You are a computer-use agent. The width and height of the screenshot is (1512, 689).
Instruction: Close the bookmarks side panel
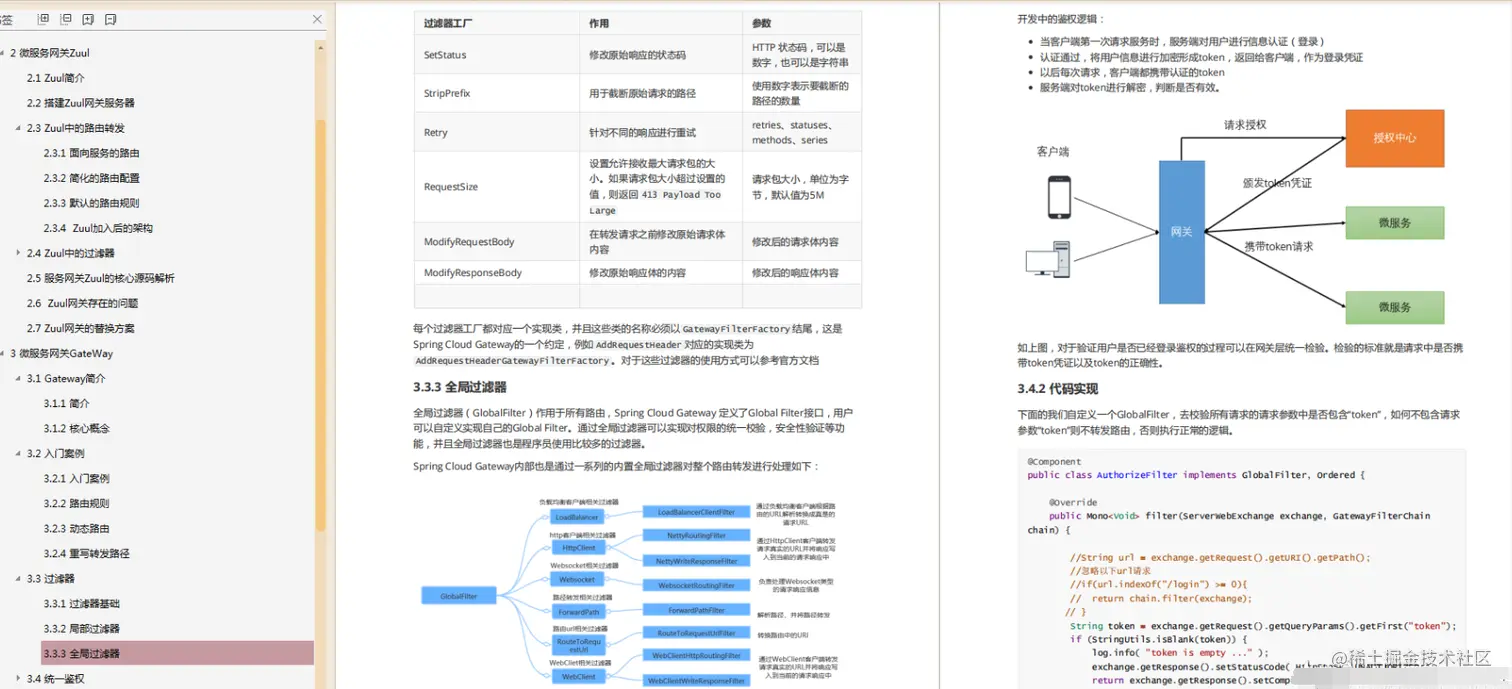[x=318, y=19]
